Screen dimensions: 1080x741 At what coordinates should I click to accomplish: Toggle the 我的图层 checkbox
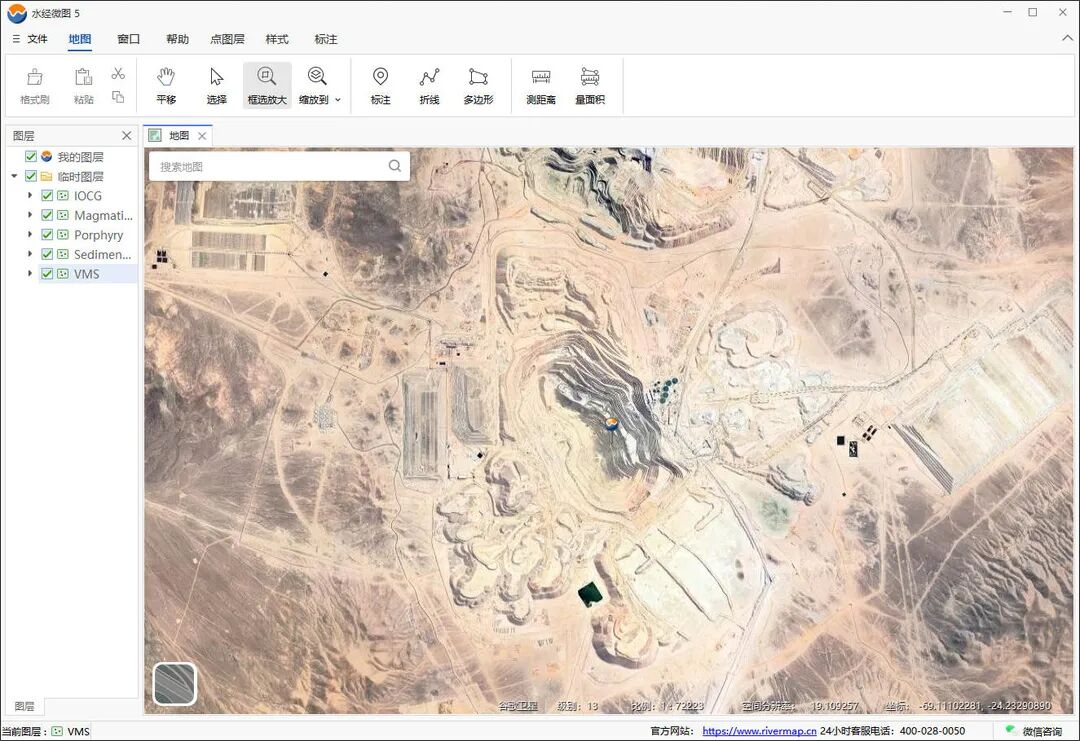point(30,156)
